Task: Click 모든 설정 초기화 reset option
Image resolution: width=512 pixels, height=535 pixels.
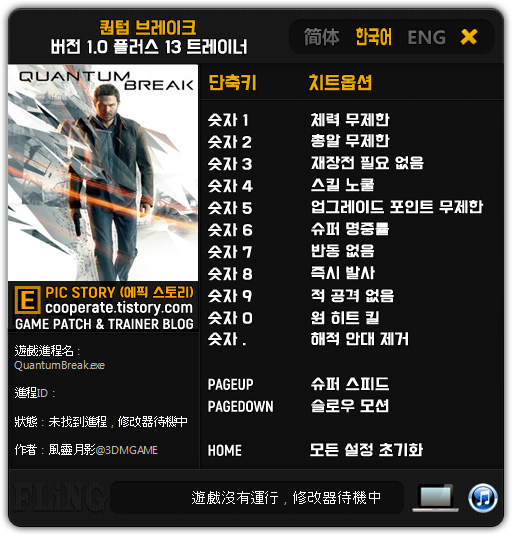Action: [x=366, y=450]
